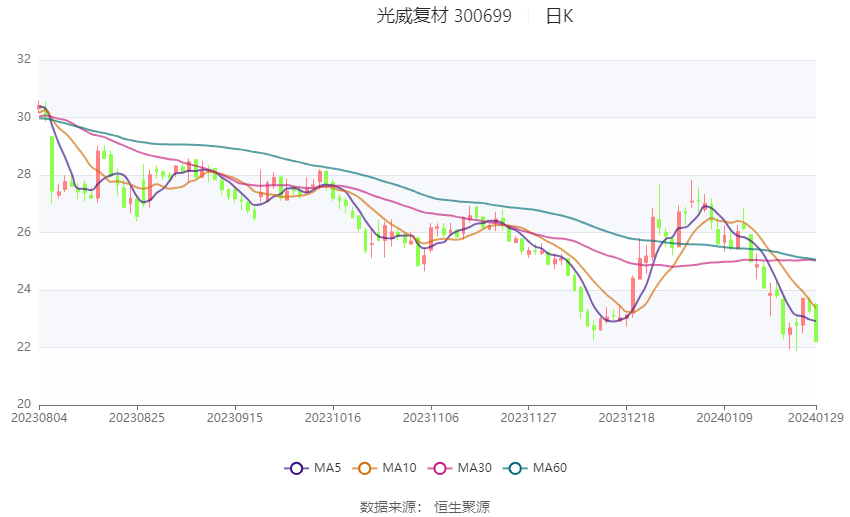Toggle the MA10 legend marker
This screenshot has width=850, height=517.
click(x=364, y=468)
